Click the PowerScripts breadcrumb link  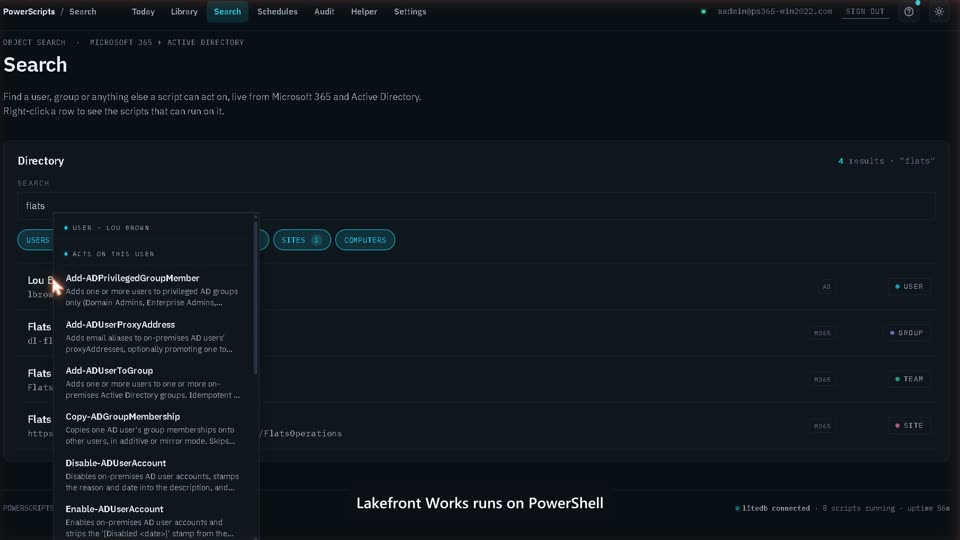point(29,12)
